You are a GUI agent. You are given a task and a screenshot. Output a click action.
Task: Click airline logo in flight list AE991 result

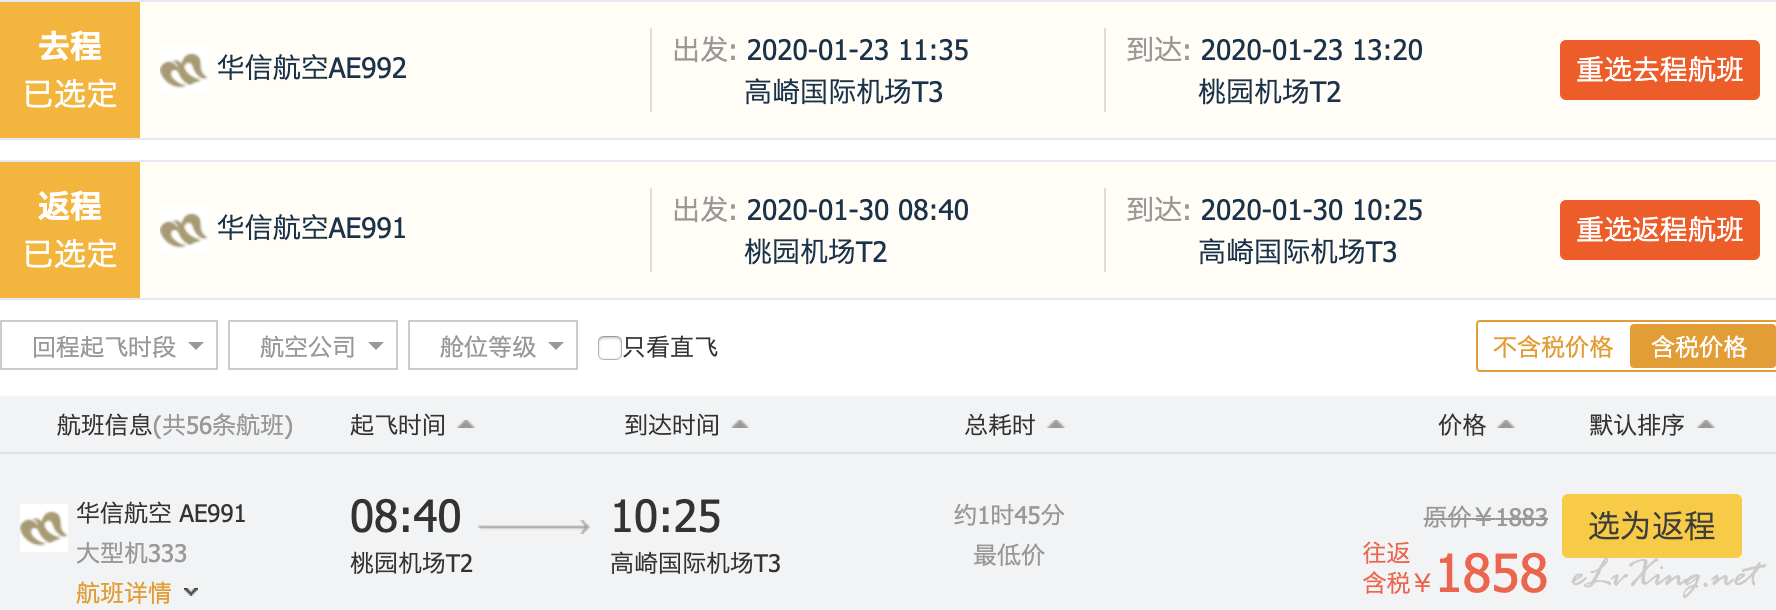[43, 527]
